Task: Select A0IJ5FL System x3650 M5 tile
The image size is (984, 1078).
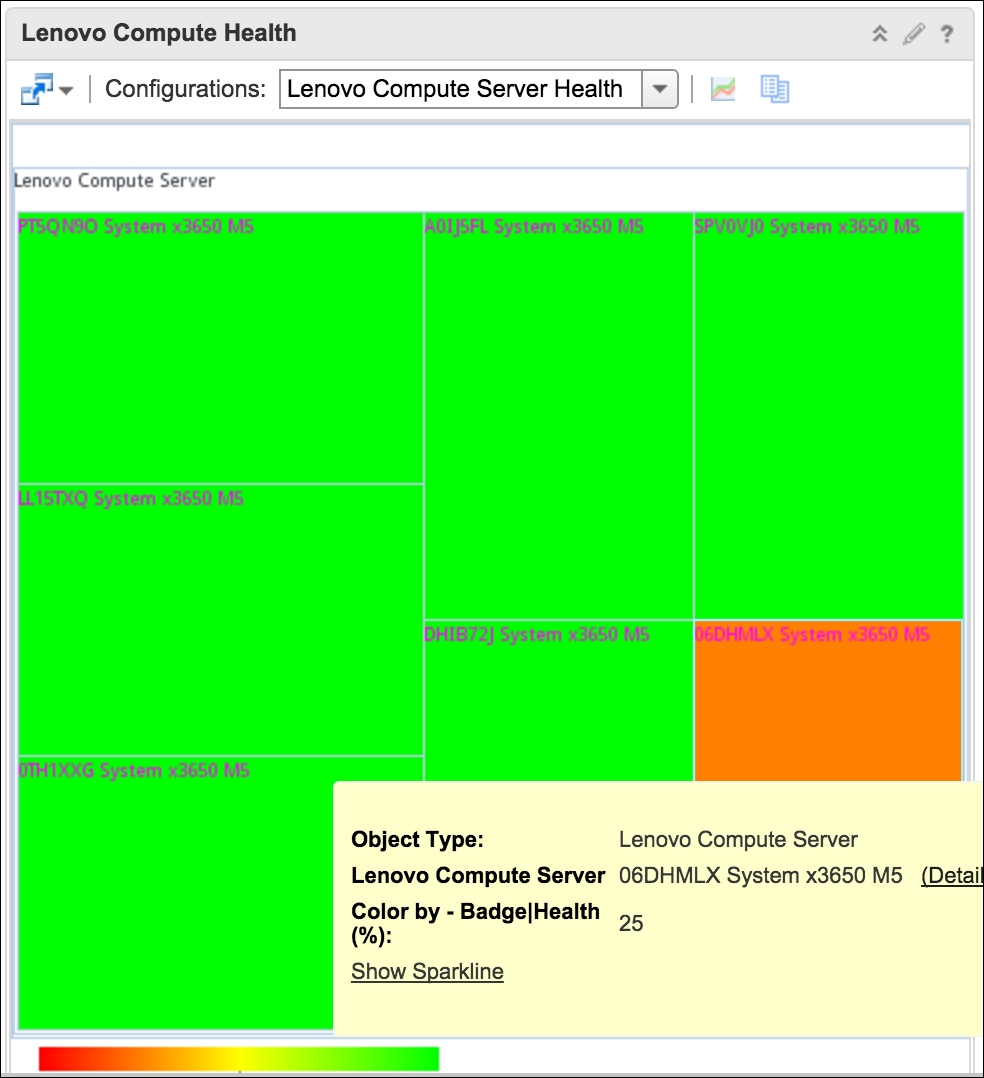Action: point(558,416)
